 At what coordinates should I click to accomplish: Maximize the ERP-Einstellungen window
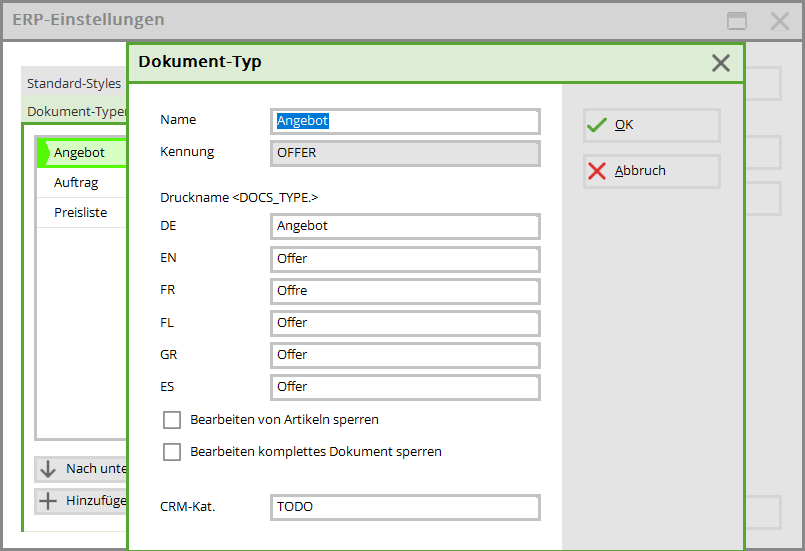click(737, 21)
